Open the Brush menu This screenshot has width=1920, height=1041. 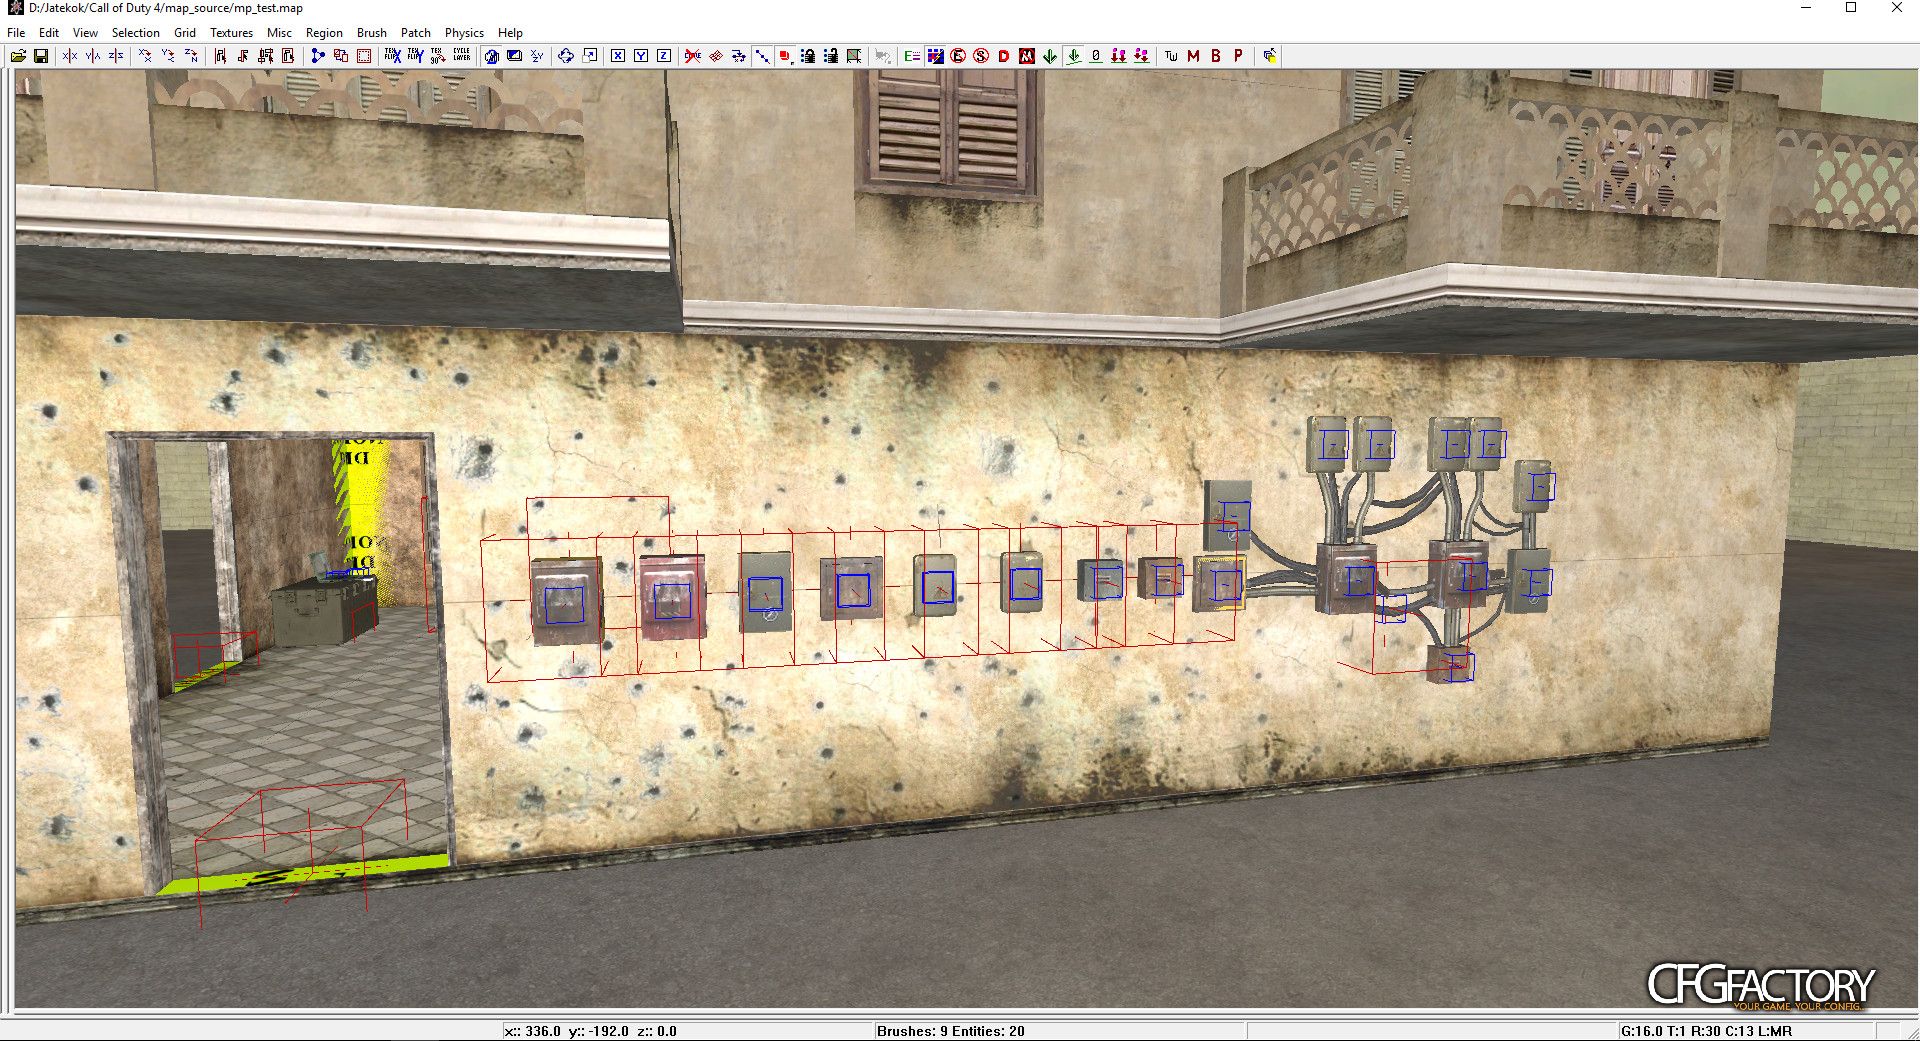click(372, 33)
